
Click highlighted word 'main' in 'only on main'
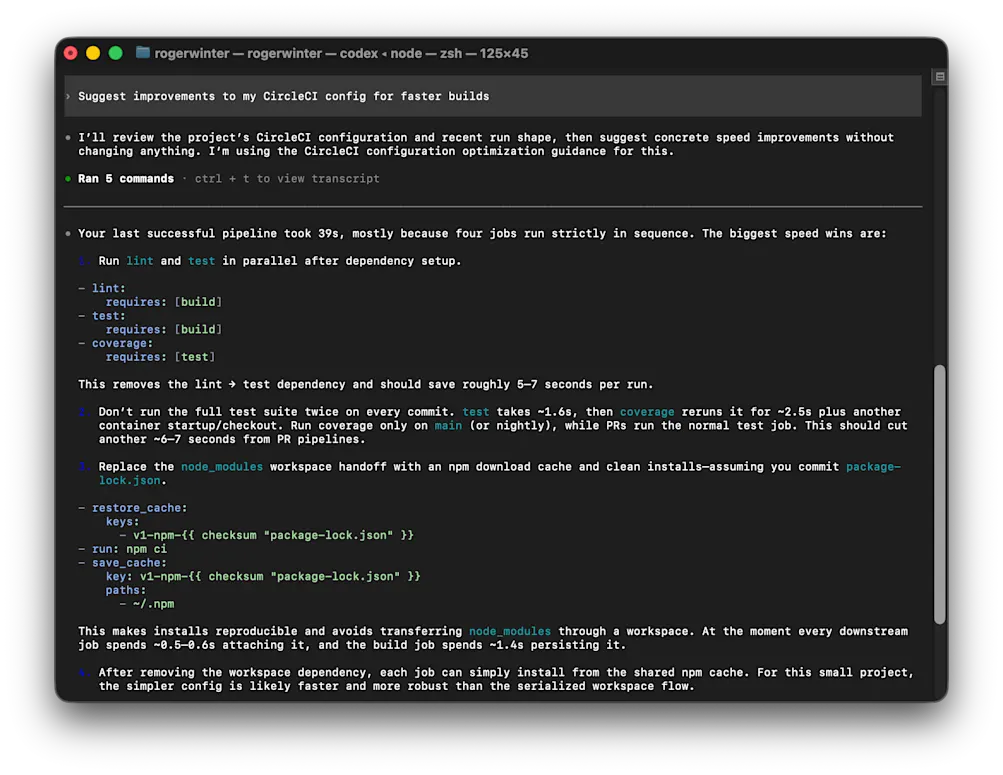point(448,426)
